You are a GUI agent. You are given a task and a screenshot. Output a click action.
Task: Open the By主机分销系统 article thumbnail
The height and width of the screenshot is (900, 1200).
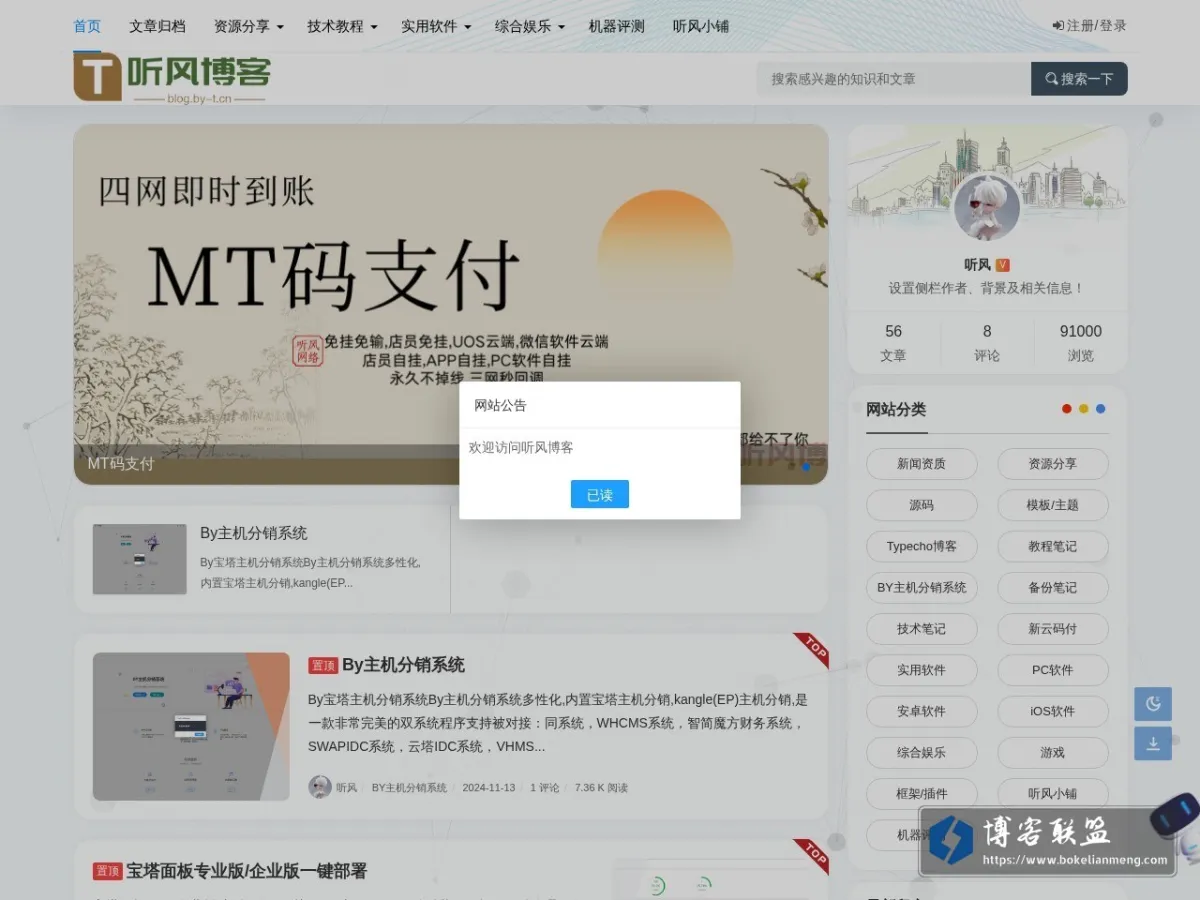[x=191, y=726]
